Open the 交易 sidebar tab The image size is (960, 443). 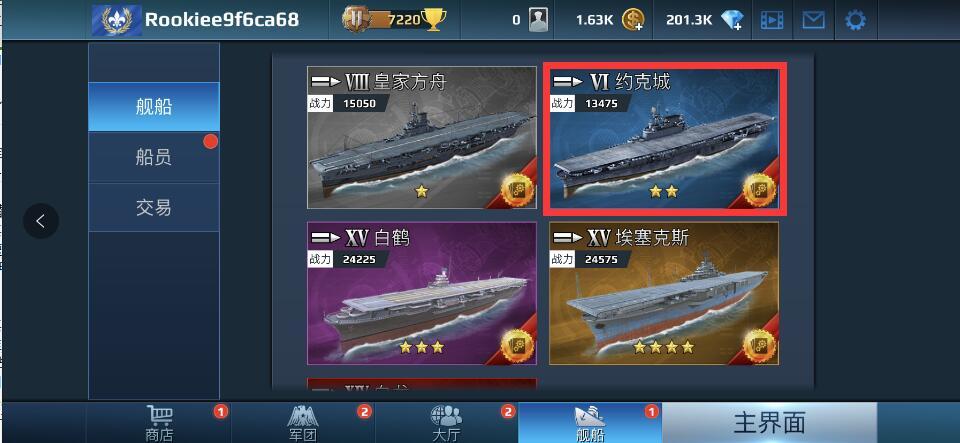click(x=154, y=207)
